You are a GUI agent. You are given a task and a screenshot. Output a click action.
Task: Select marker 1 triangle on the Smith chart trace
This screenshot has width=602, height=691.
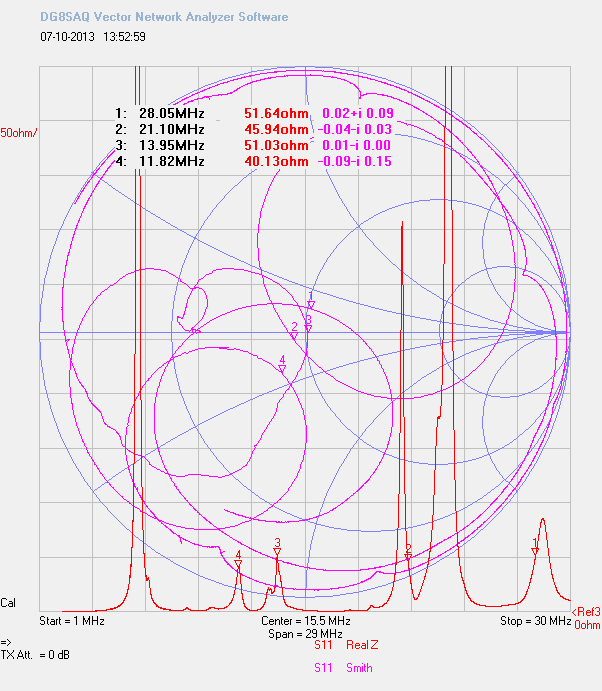pyautogui.click(x=311, y=305)
